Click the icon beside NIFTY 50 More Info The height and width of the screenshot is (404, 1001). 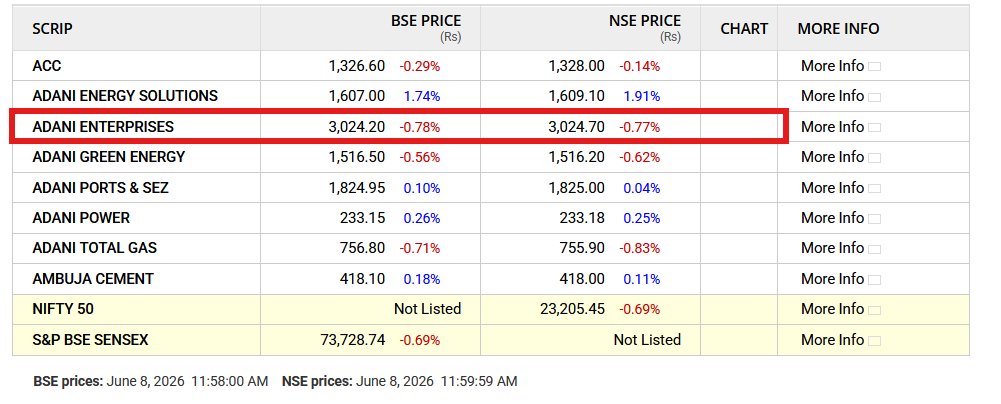click(874, 310)
